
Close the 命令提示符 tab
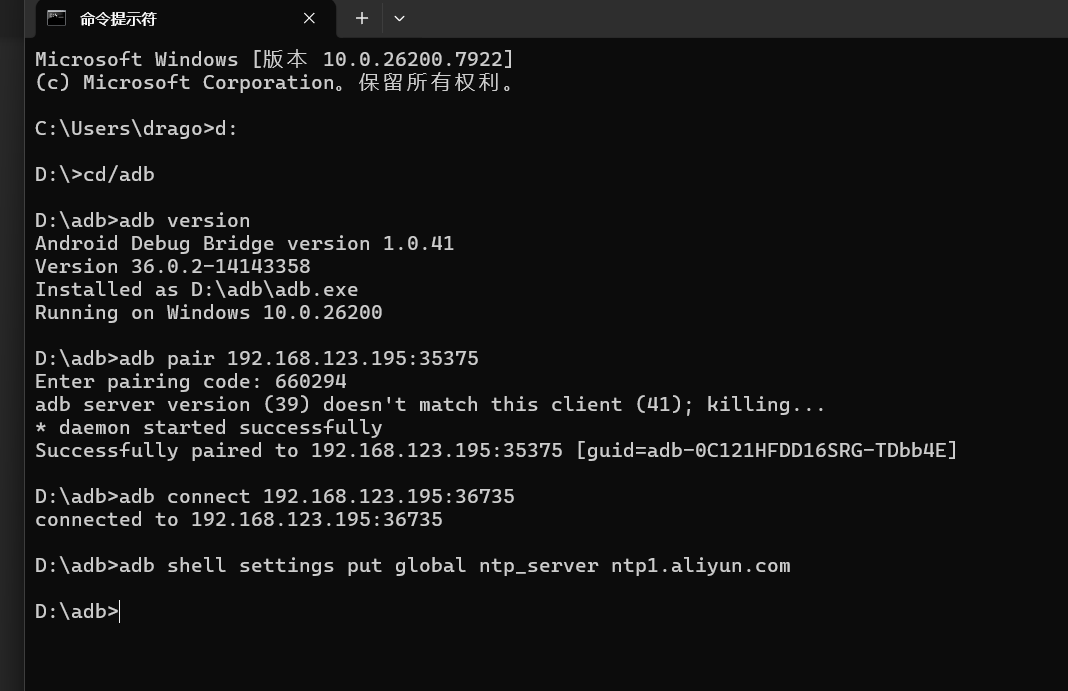309,18
